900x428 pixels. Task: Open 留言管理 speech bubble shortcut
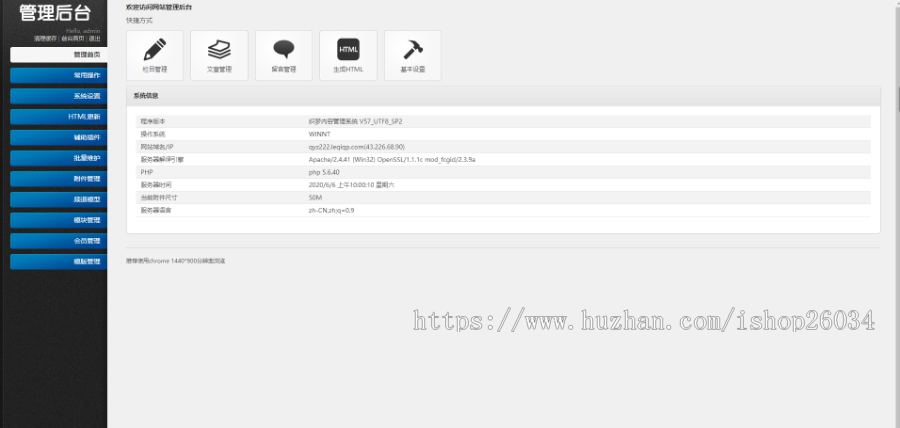(284, 55)
